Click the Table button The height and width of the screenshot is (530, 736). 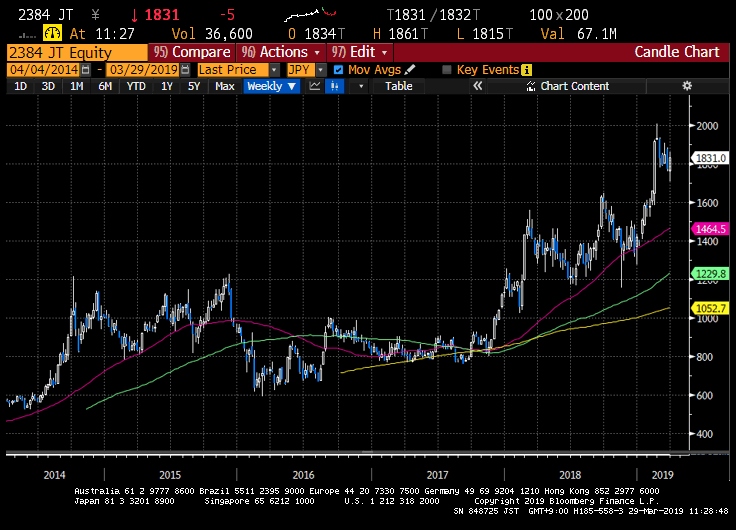398,87
